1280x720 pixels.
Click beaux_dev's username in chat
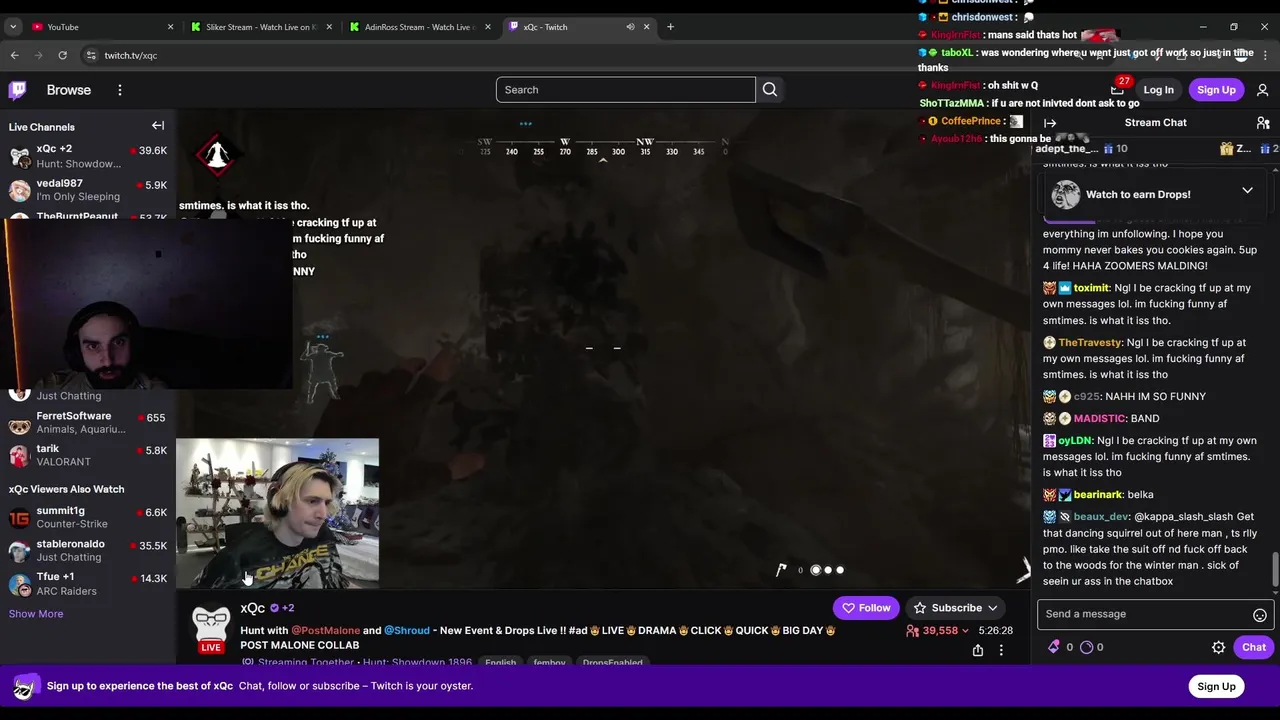(x=1101, y=517)
